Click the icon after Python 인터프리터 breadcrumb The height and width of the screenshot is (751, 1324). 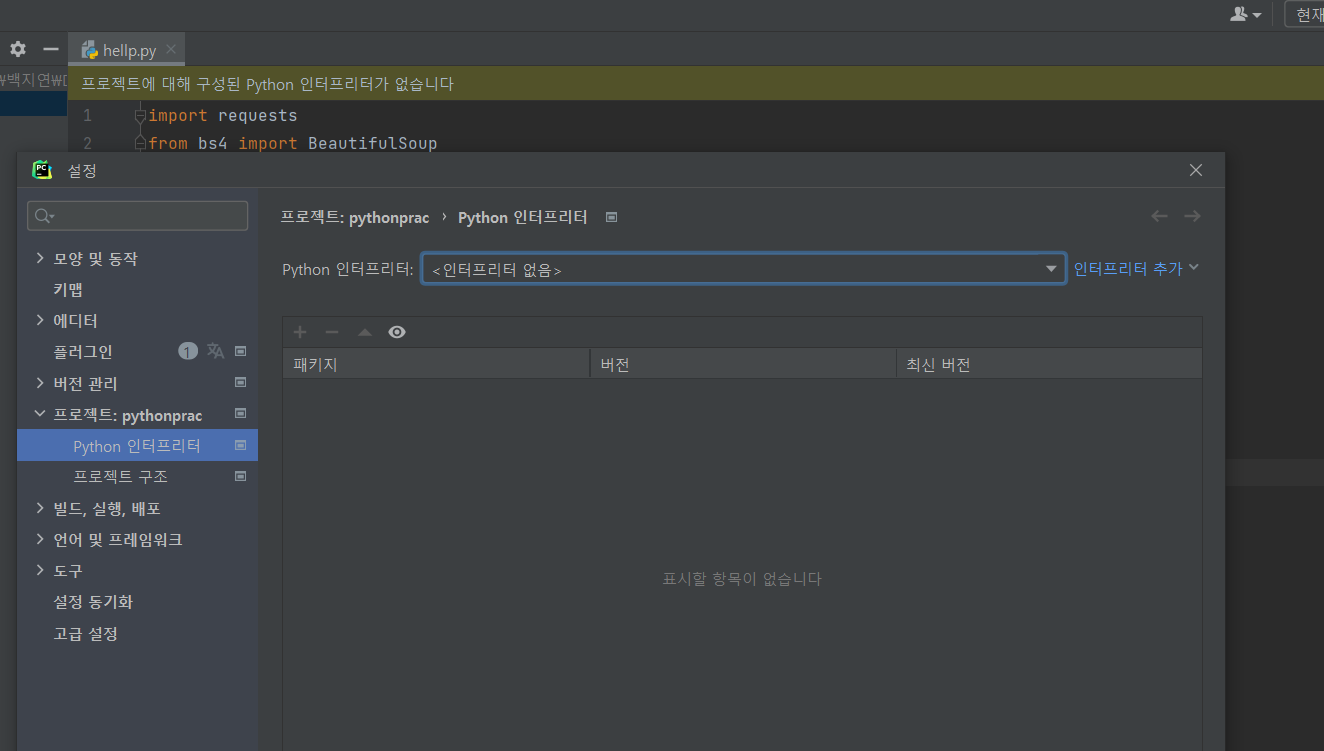click(x=612, y=217)
